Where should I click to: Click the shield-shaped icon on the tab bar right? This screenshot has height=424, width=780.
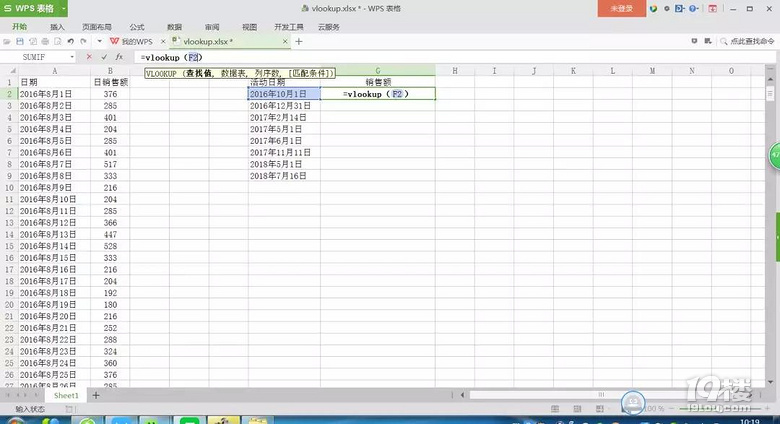[x=694, y=41]
